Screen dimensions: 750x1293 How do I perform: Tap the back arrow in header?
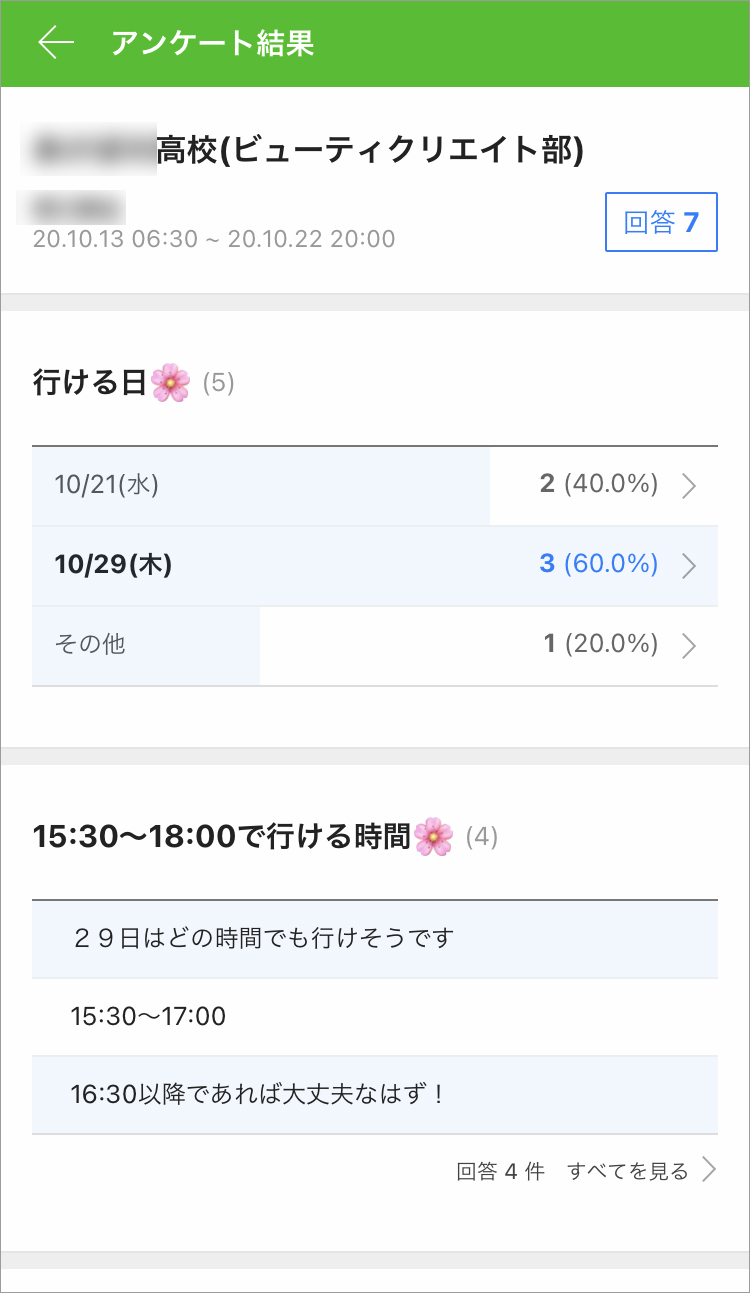(x=56, y=42)
